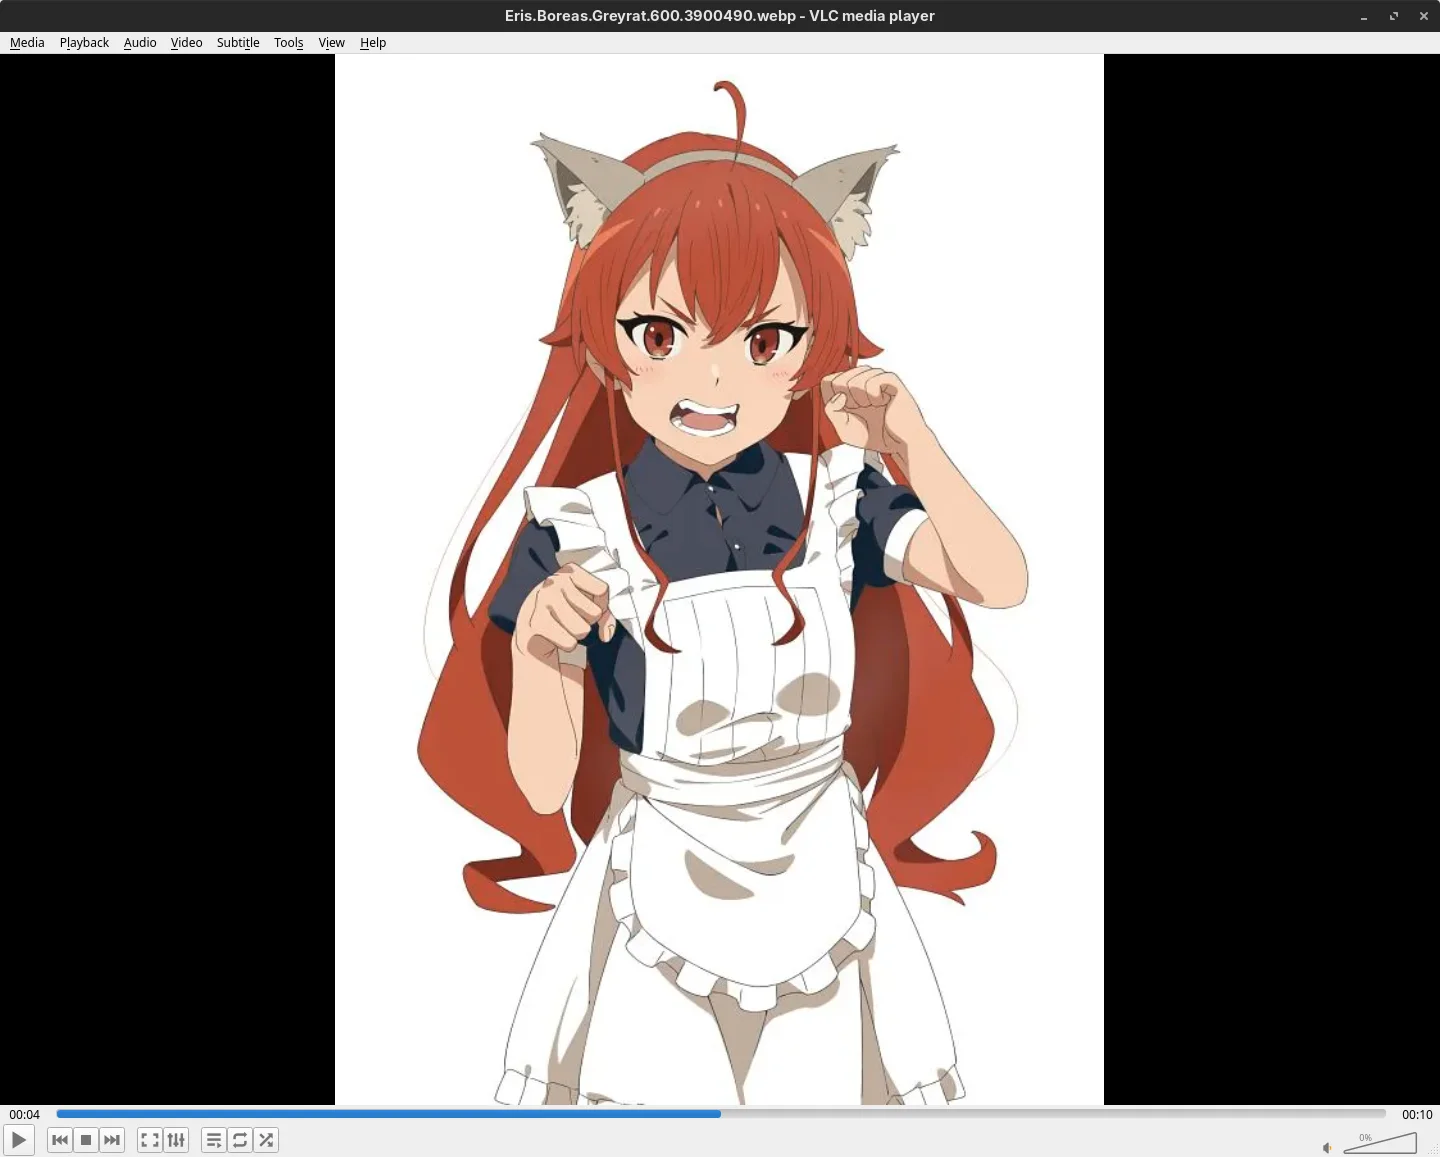Open the Tools menu
This screenshot has width=1440, height=1157.
point(288,43)
